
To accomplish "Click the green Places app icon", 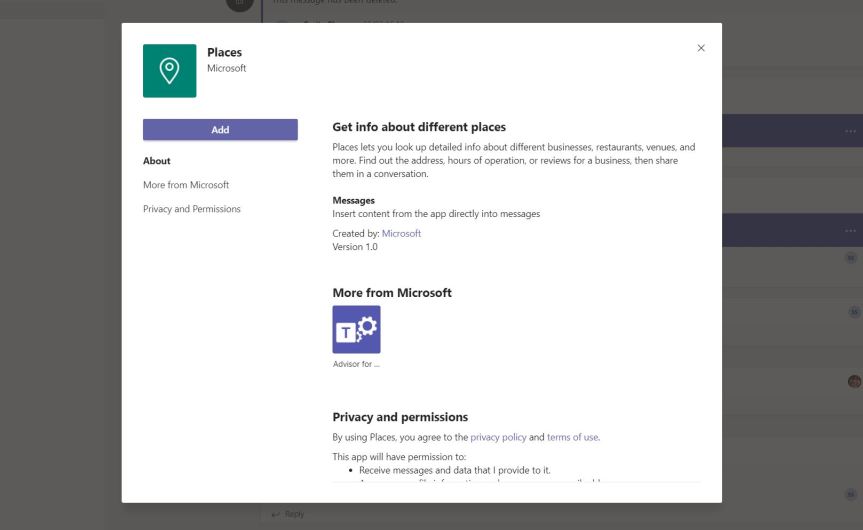I will [169, 71].
